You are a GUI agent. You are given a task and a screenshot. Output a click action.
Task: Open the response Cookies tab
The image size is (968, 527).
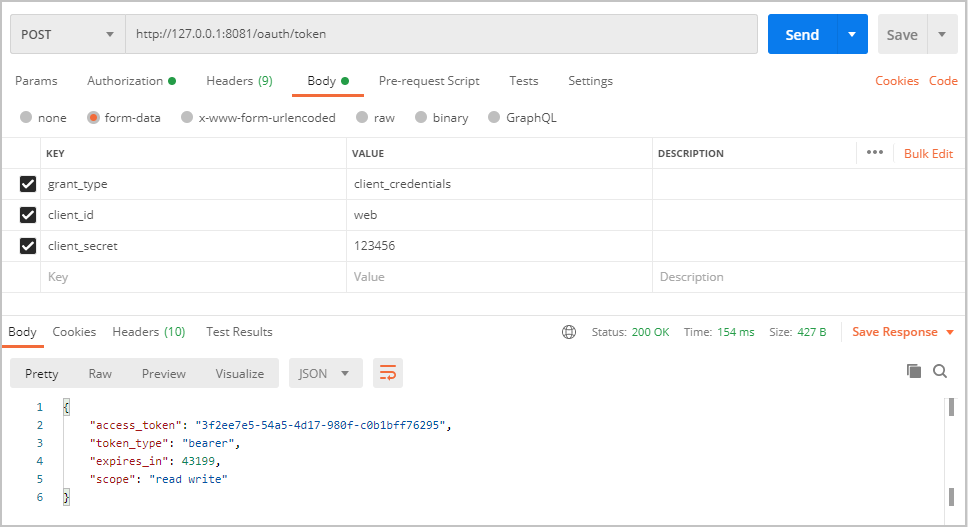74,332
